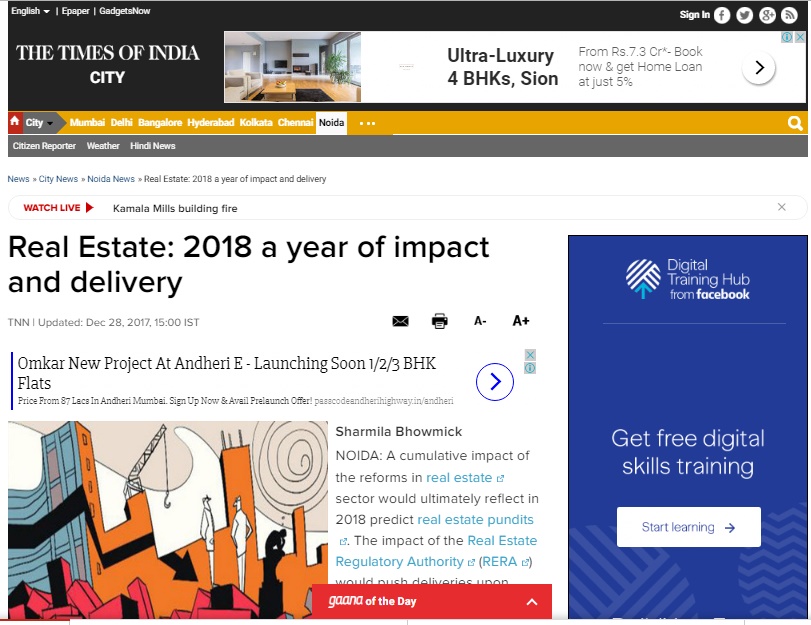
Task: Close the Omkar ad with X icon
Action: tap(530, 355)
